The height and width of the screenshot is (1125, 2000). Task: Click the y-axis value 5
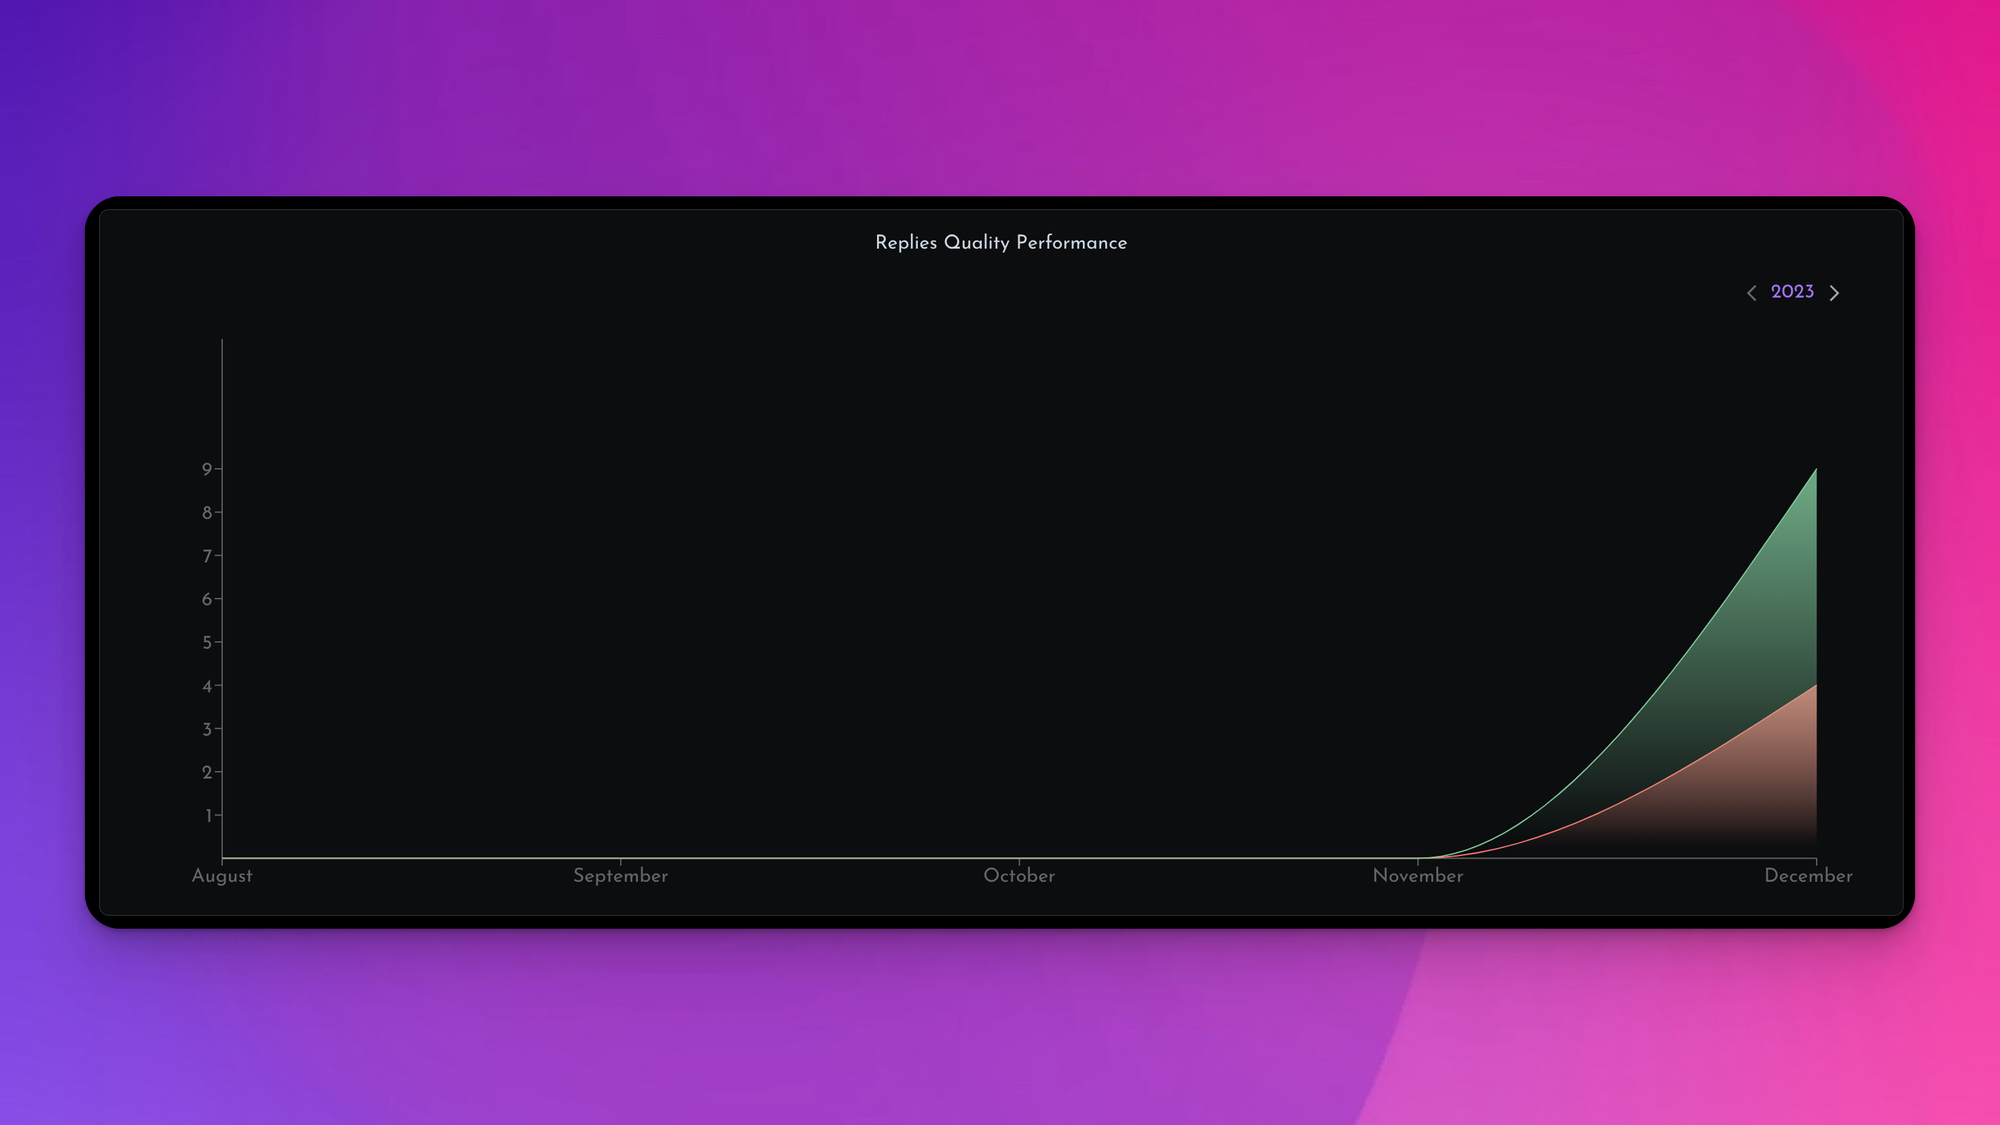pos(207,643)
